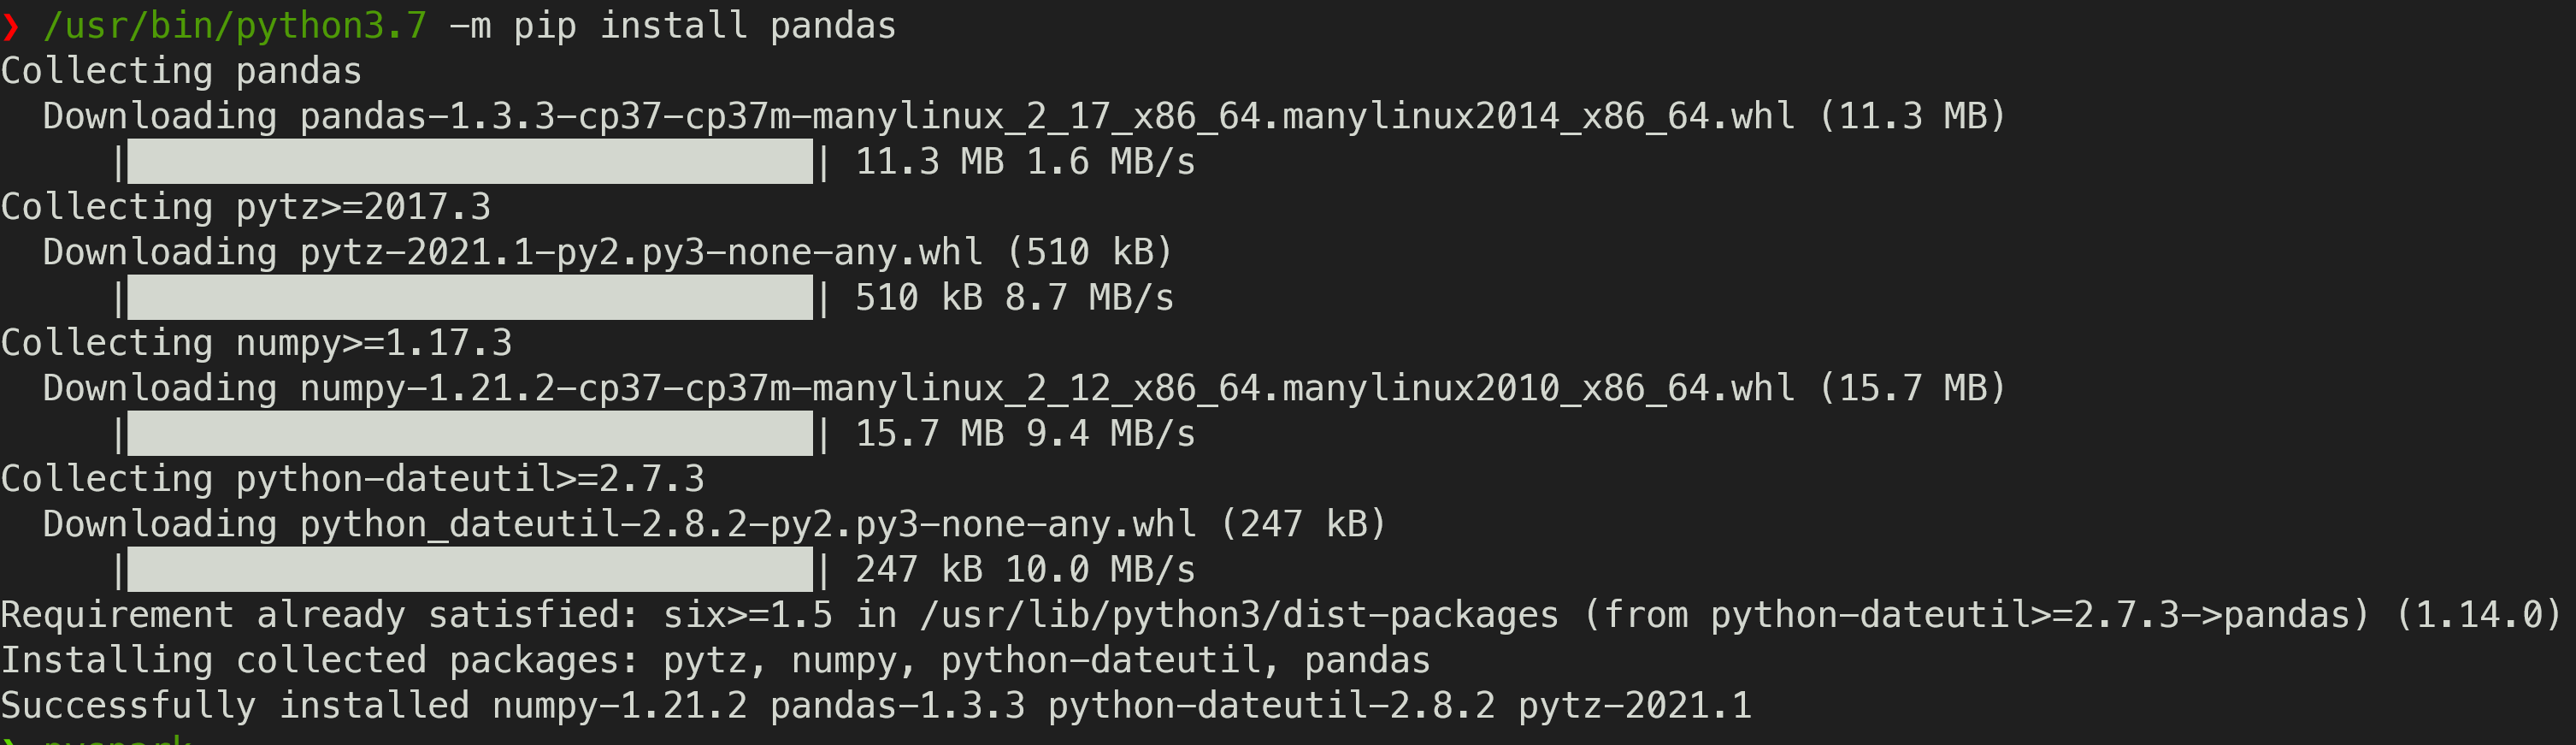Click the 'Collecting pandas' output line
The image size is (2576, 745).
click(x=181, y=72)
